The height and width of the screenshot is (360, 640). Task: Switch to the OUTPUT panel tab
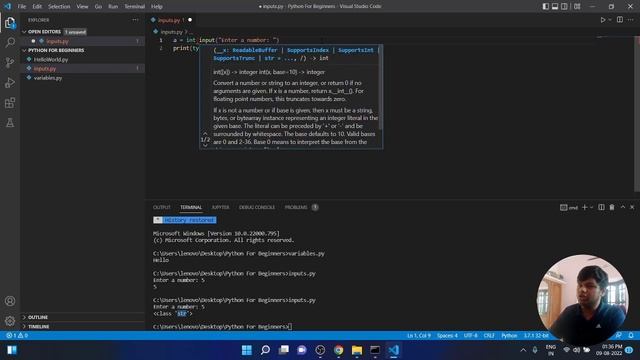[162, 207]
